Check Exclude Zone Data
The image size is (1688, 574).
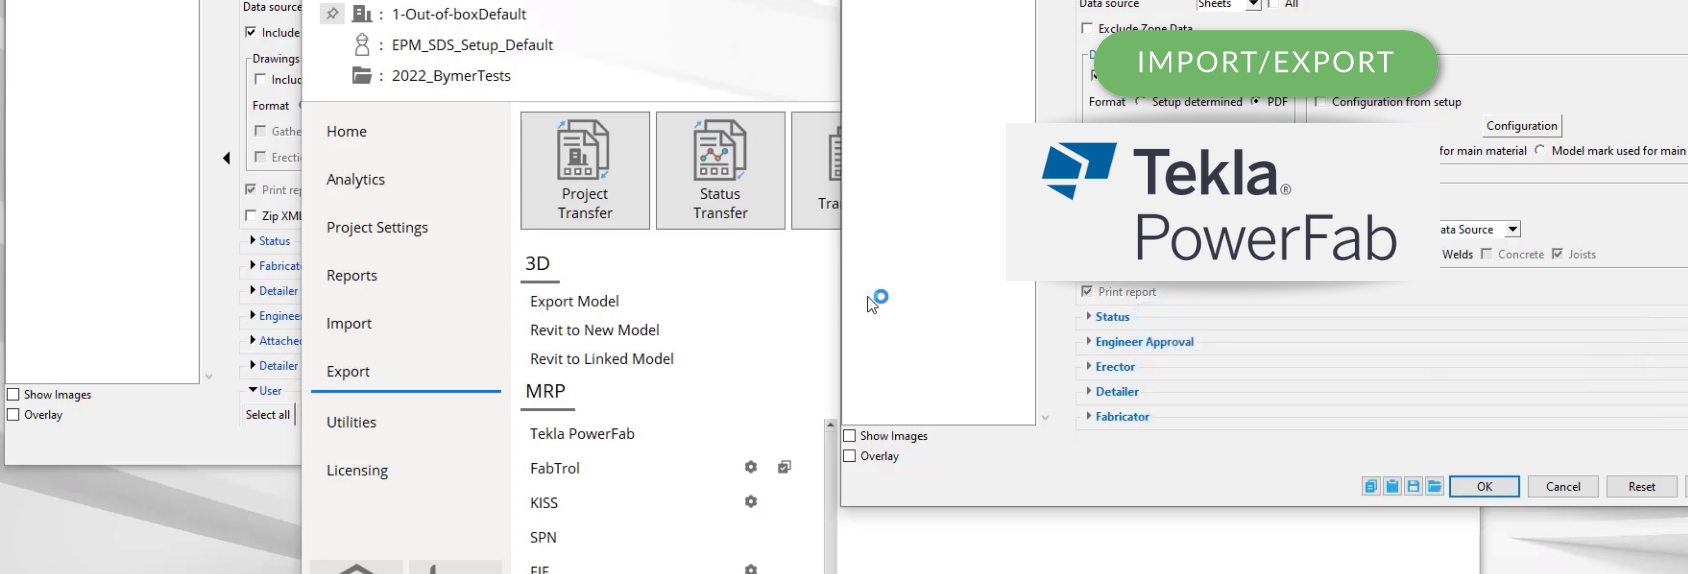click(1087, 29)
